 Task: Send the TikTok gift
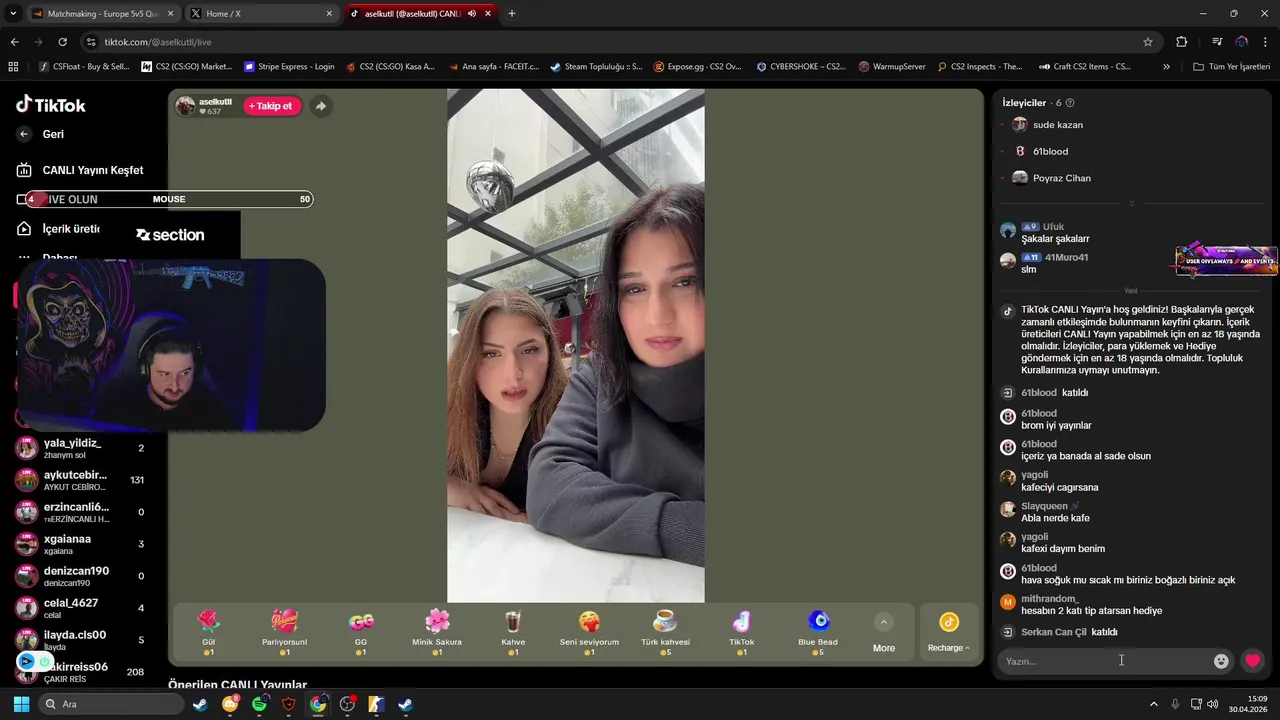click(x=741, y=633)
